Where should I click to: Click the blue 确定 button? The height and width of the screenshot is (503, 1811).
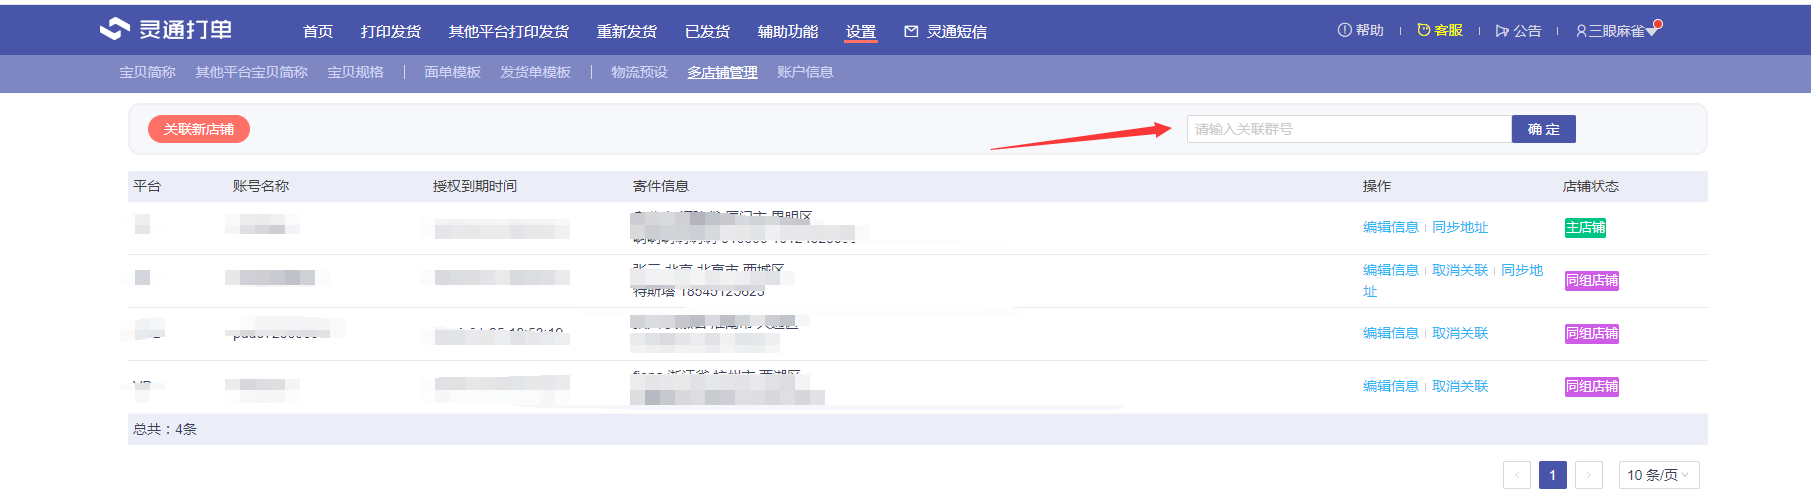(1543, 129)
